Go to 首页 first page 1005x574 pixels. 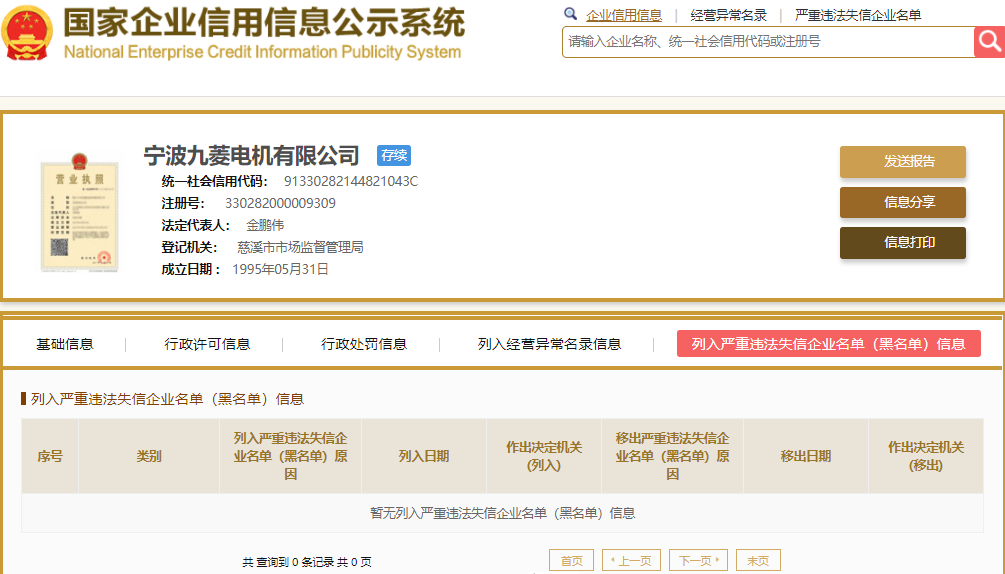(x=571, y=561)
